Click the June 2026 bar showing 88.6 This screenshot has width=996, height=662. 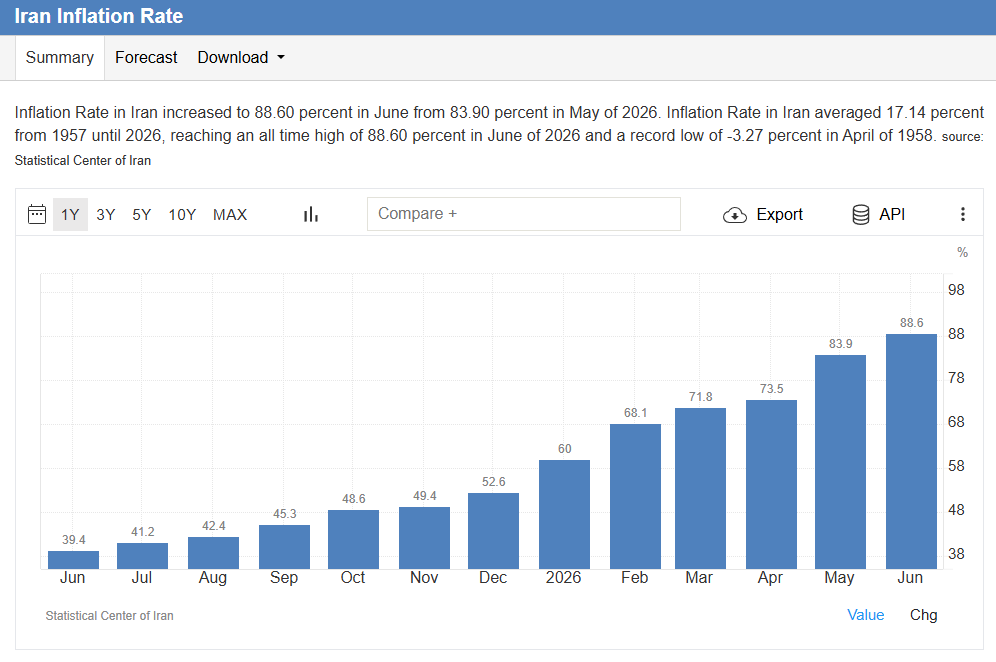[911, 451]
